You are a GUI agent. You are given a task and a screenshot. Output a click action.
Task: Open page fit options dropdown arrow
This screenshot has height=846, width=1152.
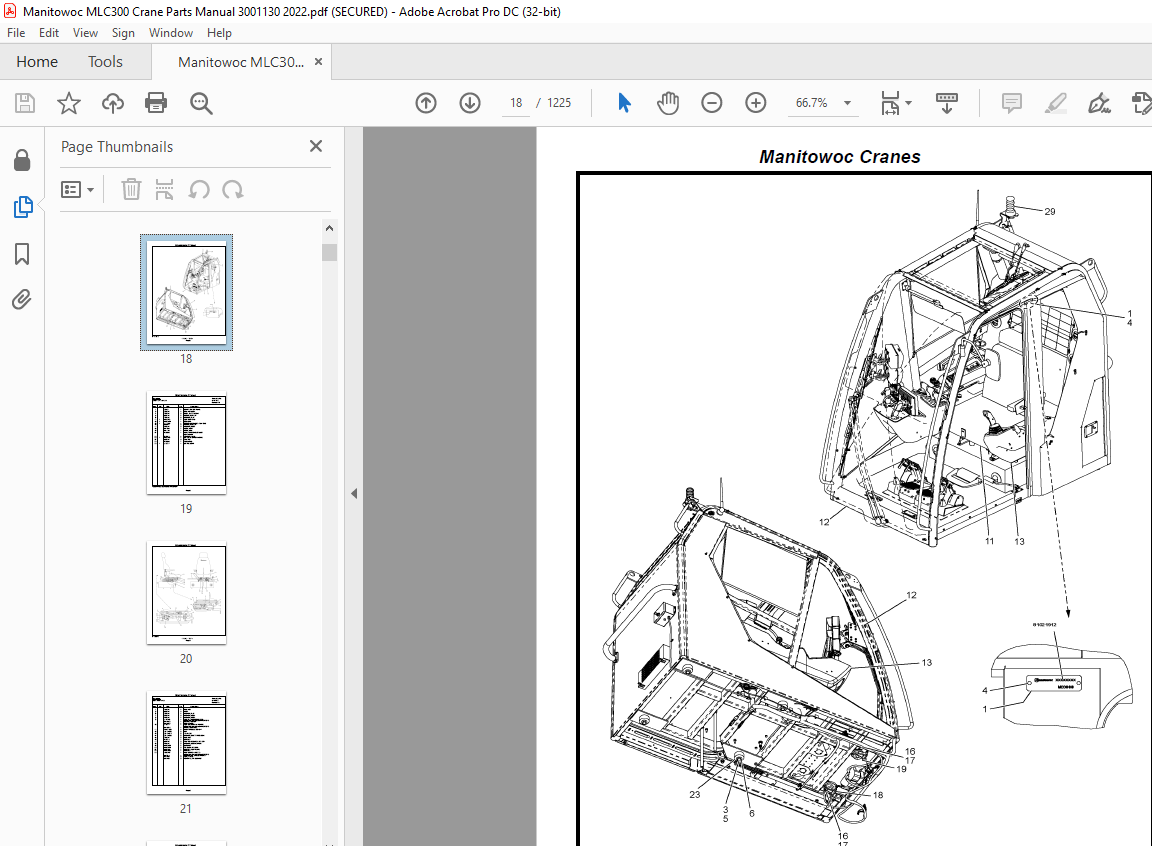[x=909, y=103]
